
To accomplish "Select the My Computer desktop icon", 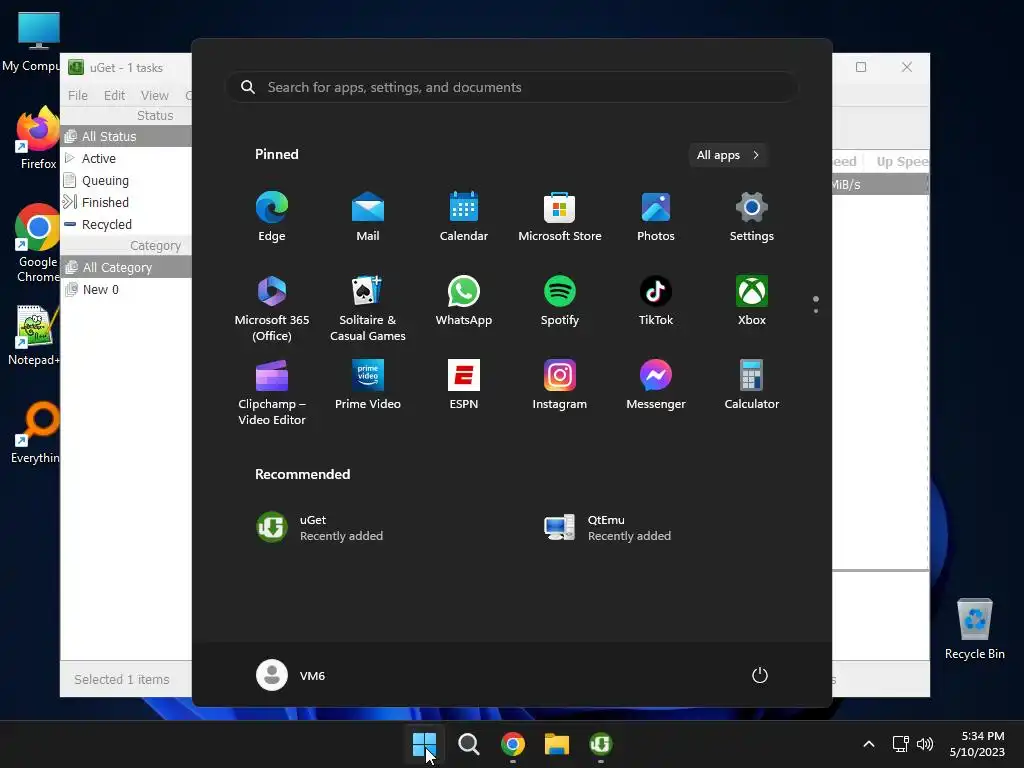I will click(x=31, y=42).
